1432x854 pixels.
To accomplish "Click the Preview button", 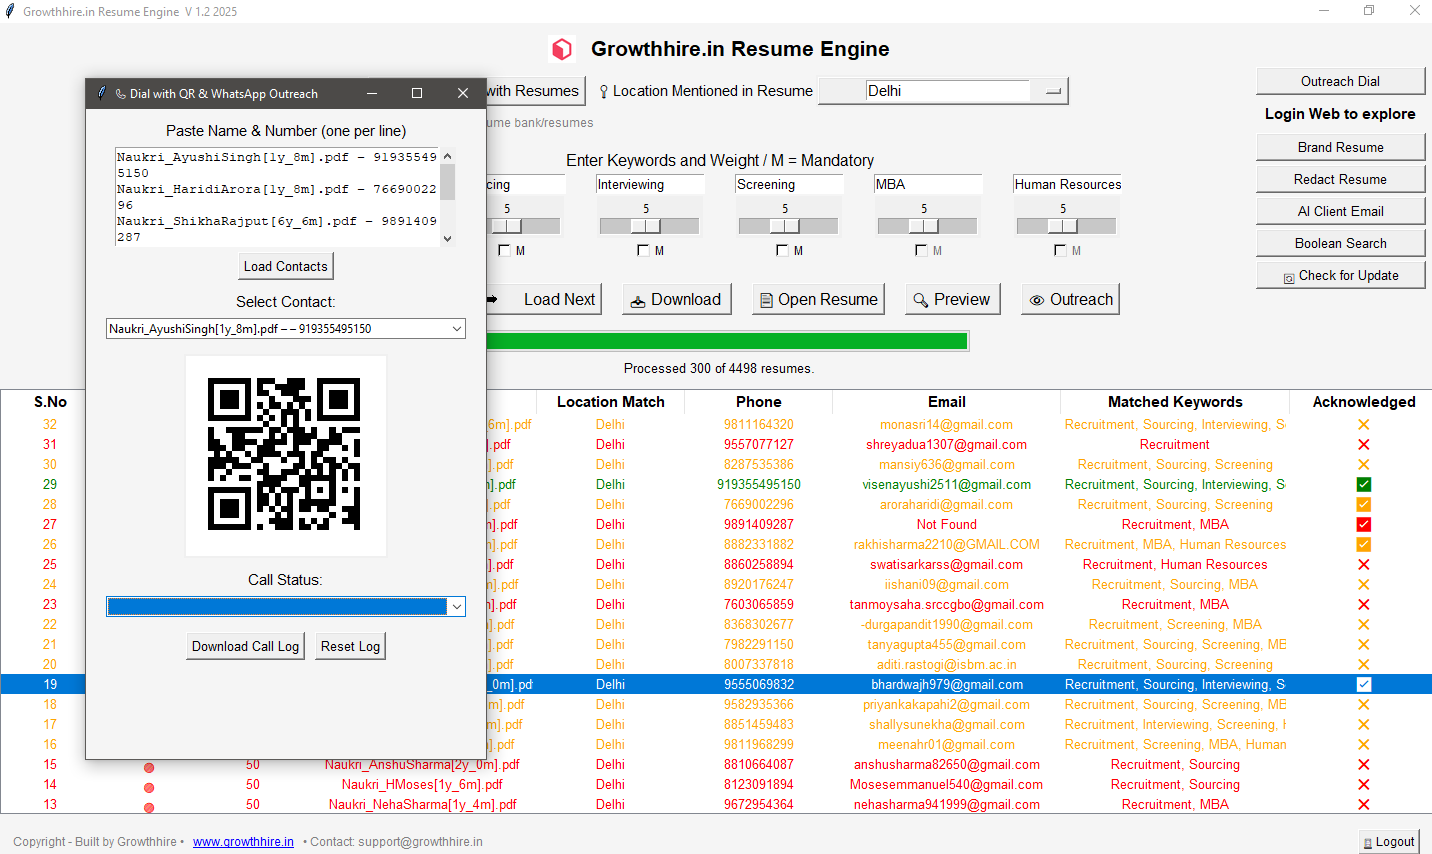I will 952,299.
